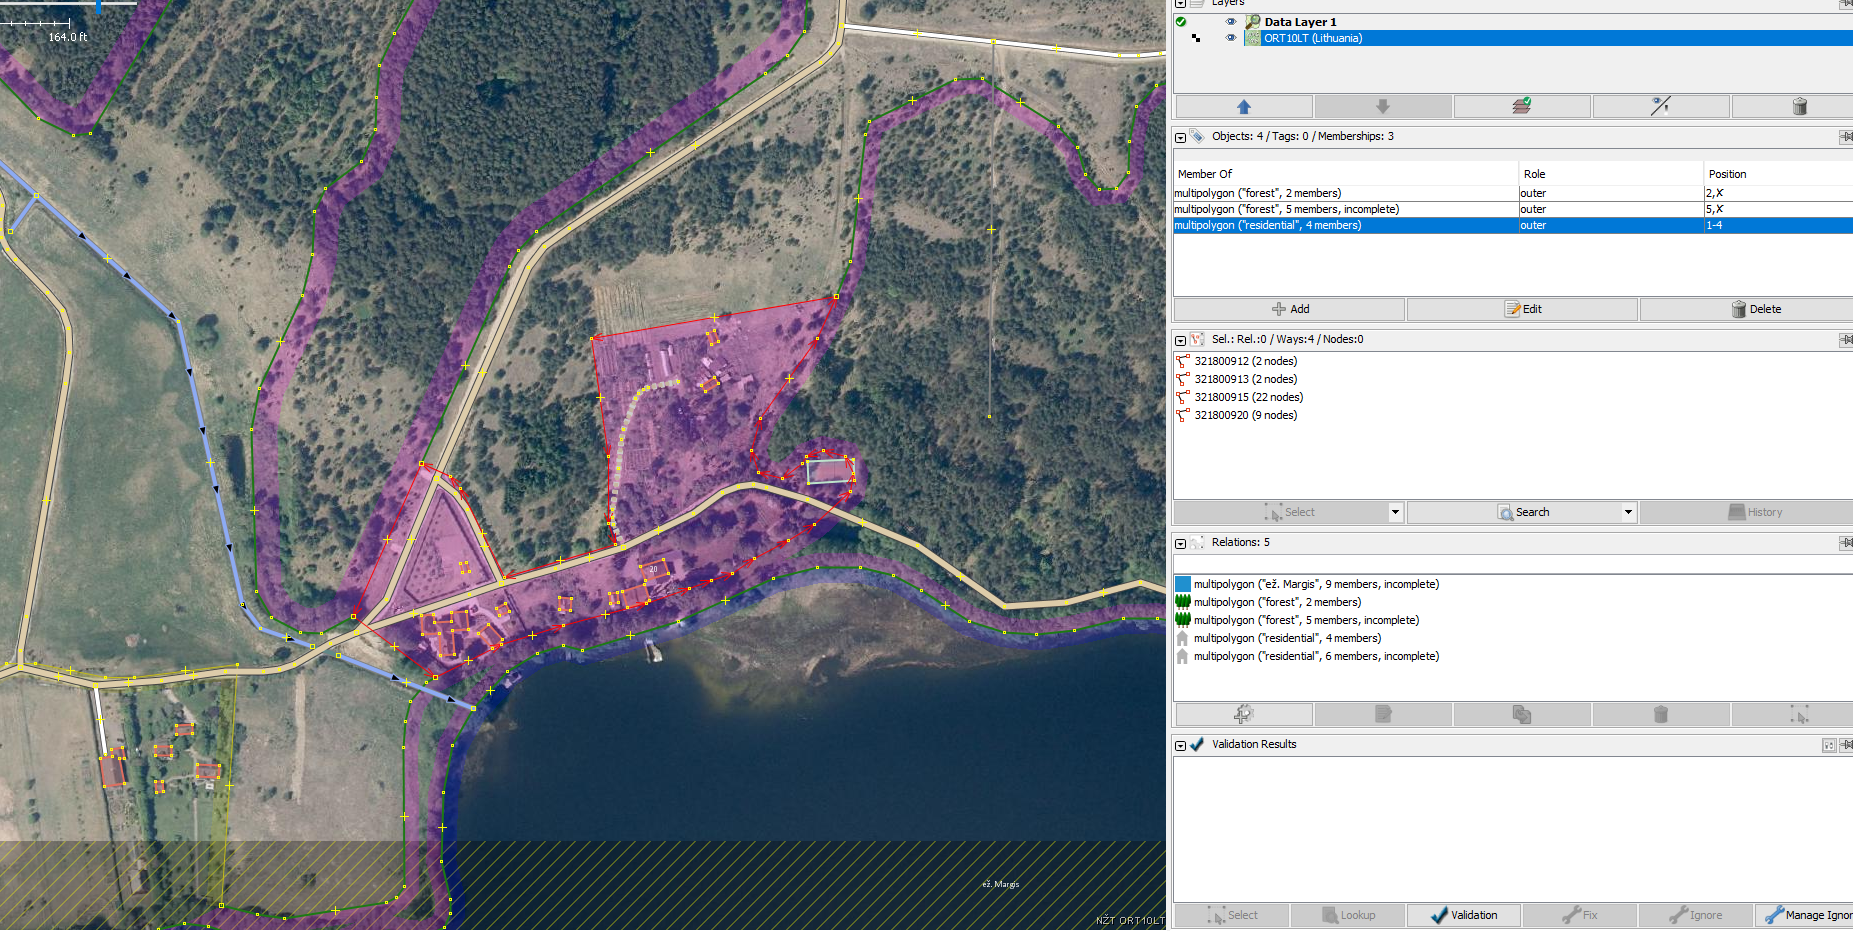
Task: Toggle the active-layer checkmark on Data Layer 1
Action: coord(1181,22)
